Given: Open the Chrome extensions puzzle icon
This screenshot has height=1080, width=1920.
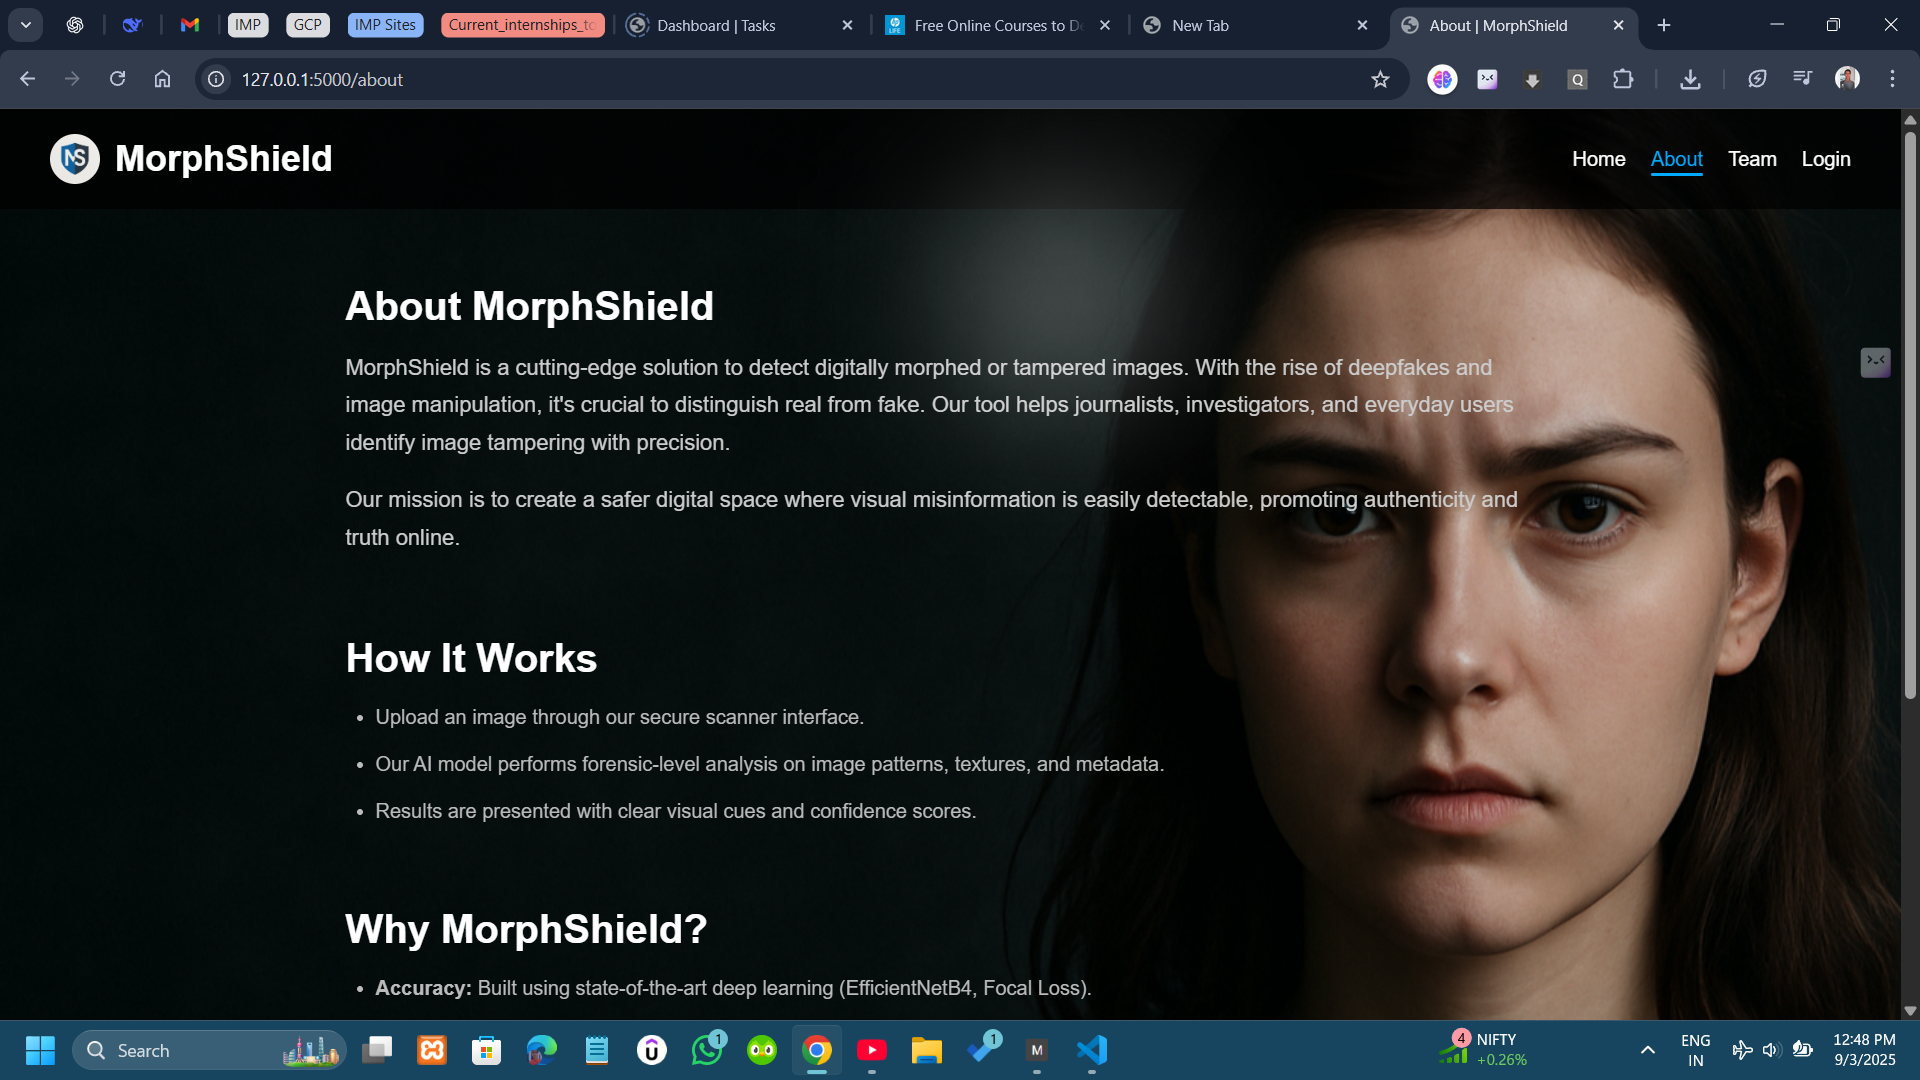Looking at the screenshot, I should click(1623, 80).
